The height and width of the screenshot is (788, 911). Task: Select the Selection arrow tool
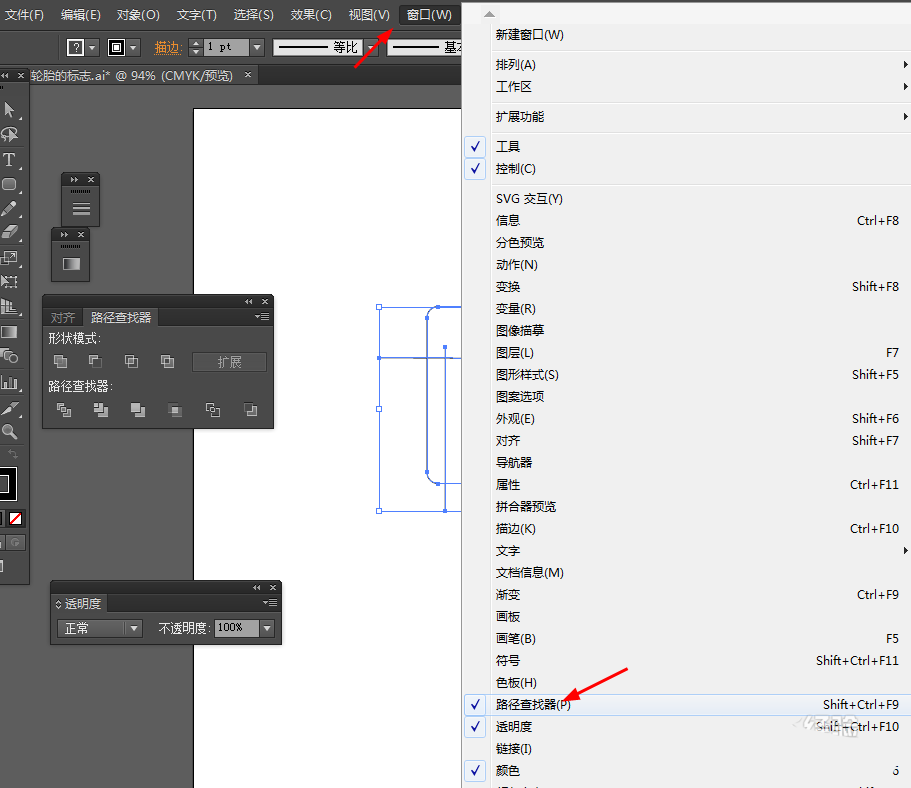tap(9, 110)
